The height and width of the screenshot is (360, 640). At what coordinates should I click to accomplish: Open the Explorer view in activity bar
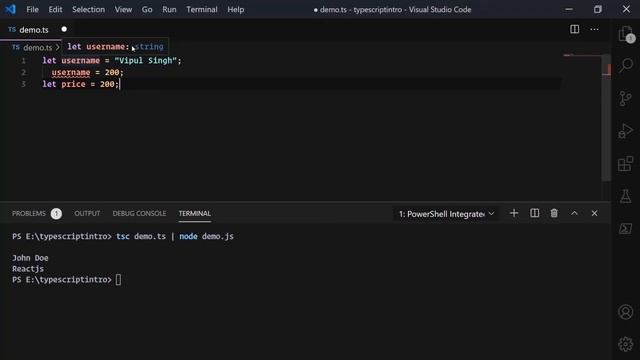(625, 34)
